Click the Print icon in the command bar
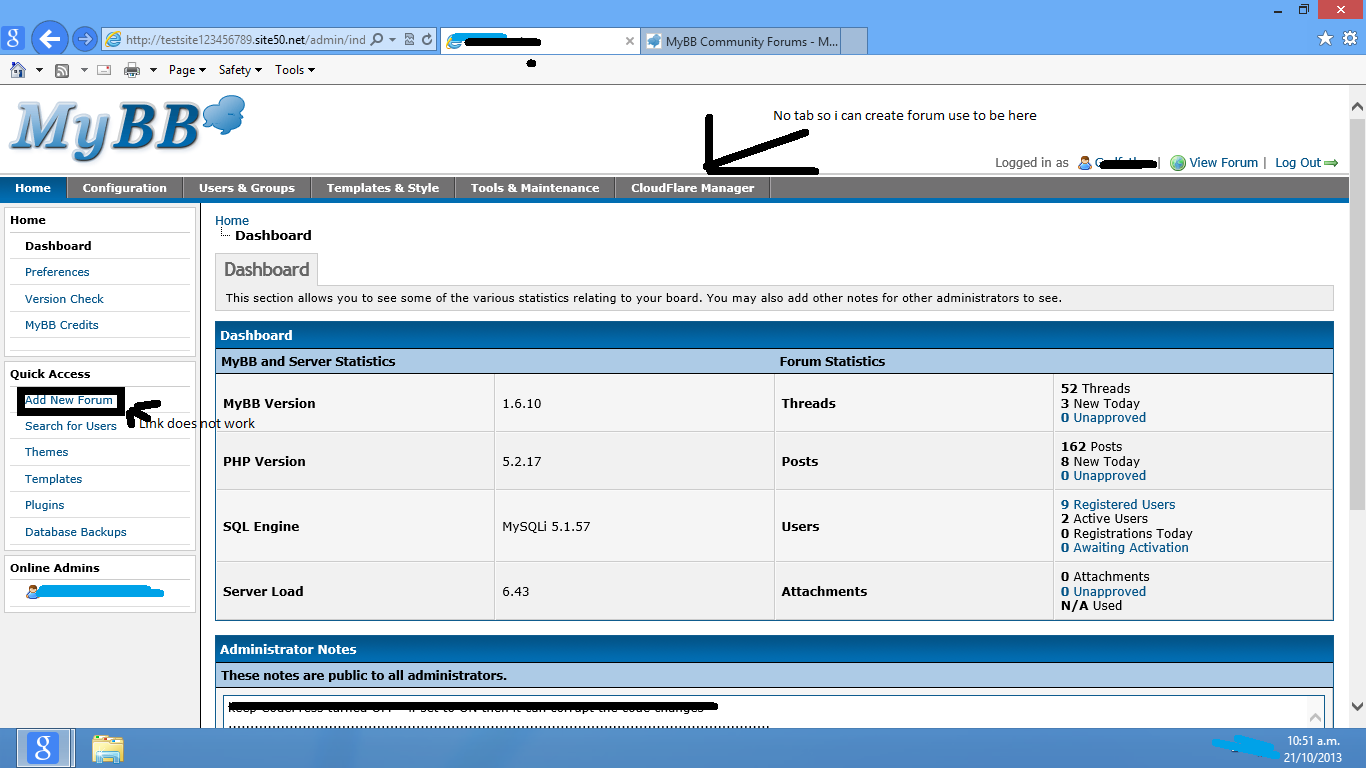The width and height of the screenshot is (1366, 768). coord(132,70)
